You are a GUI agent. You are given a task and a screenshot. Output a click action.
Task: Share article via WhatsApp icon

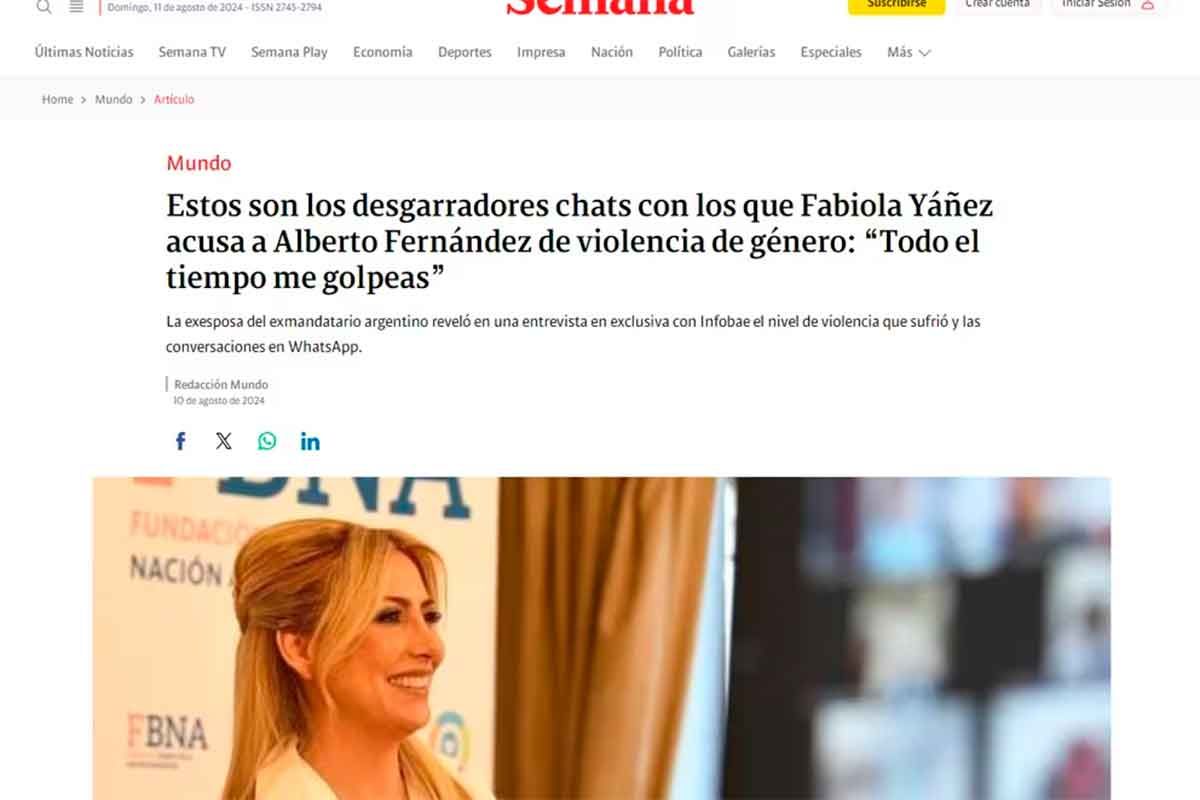[x=267, y=441]
